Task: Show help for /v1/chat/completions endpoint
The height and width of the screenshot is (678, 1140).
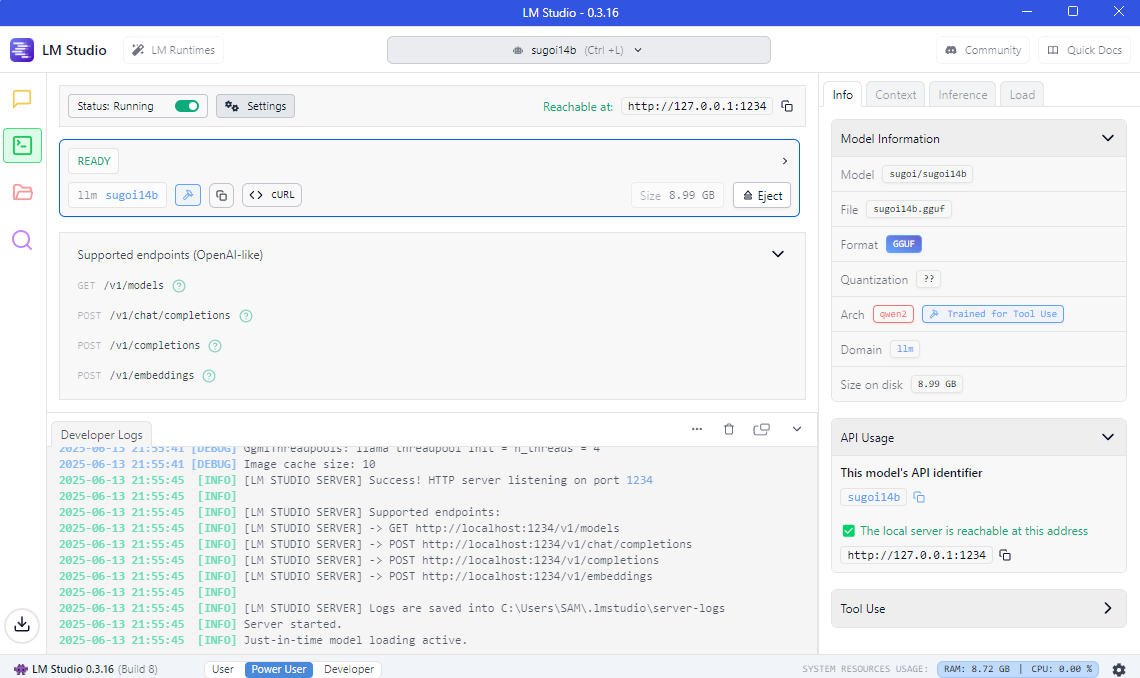Action: pos(246,316)
